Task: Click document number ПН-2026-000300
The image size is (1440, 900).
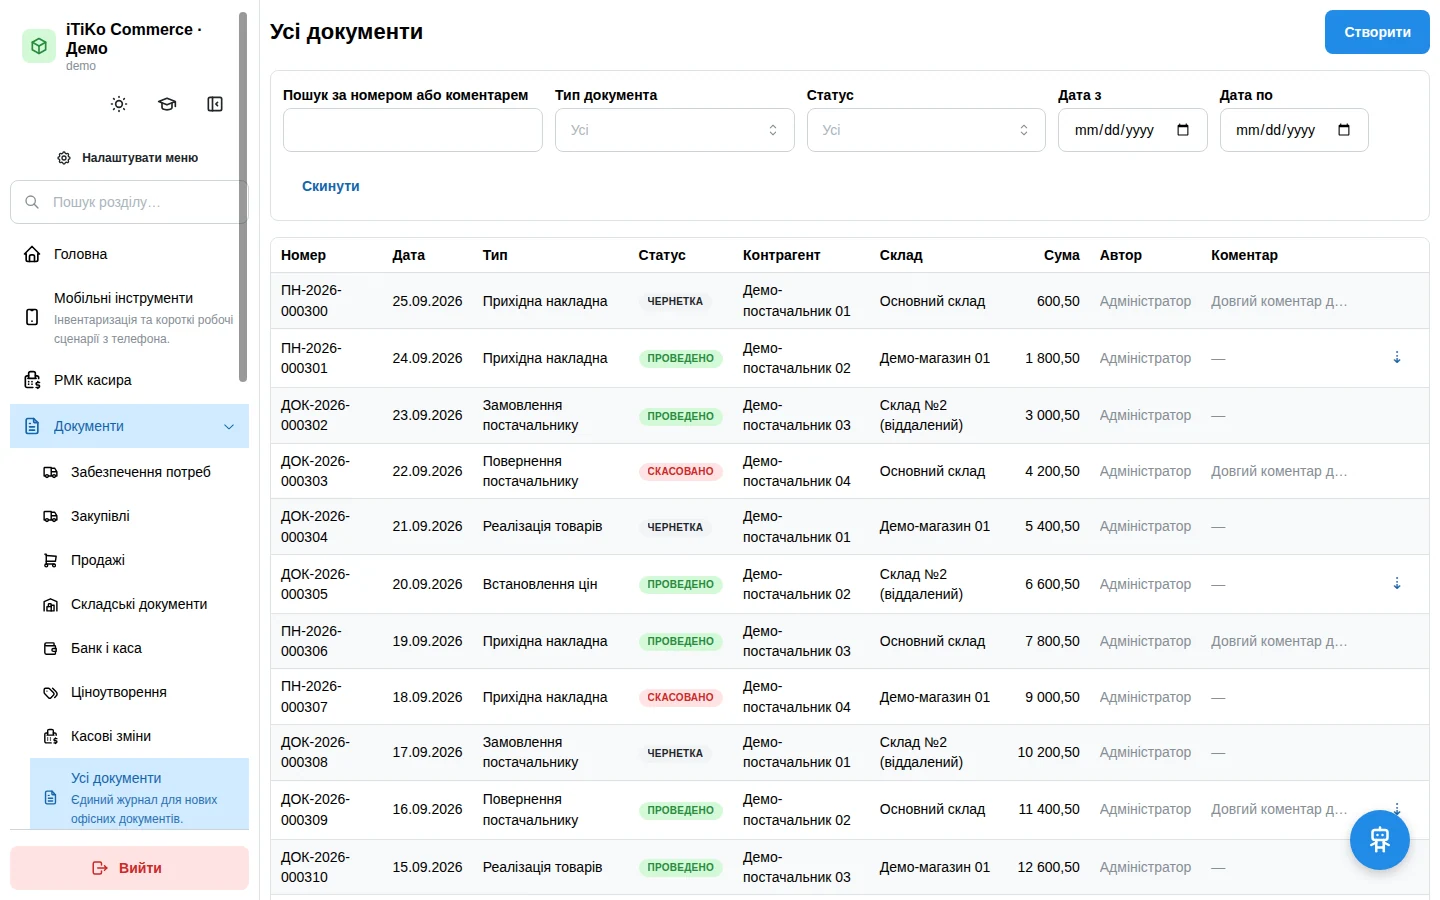Action: 311,301
